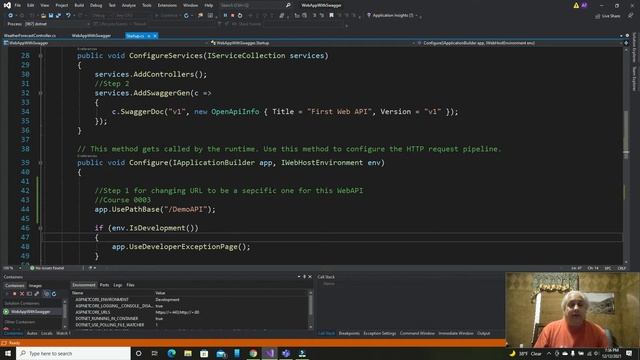Screen dimensions: 640x360
Task: Click the Open File folder icon
Action: pos(43,16)
